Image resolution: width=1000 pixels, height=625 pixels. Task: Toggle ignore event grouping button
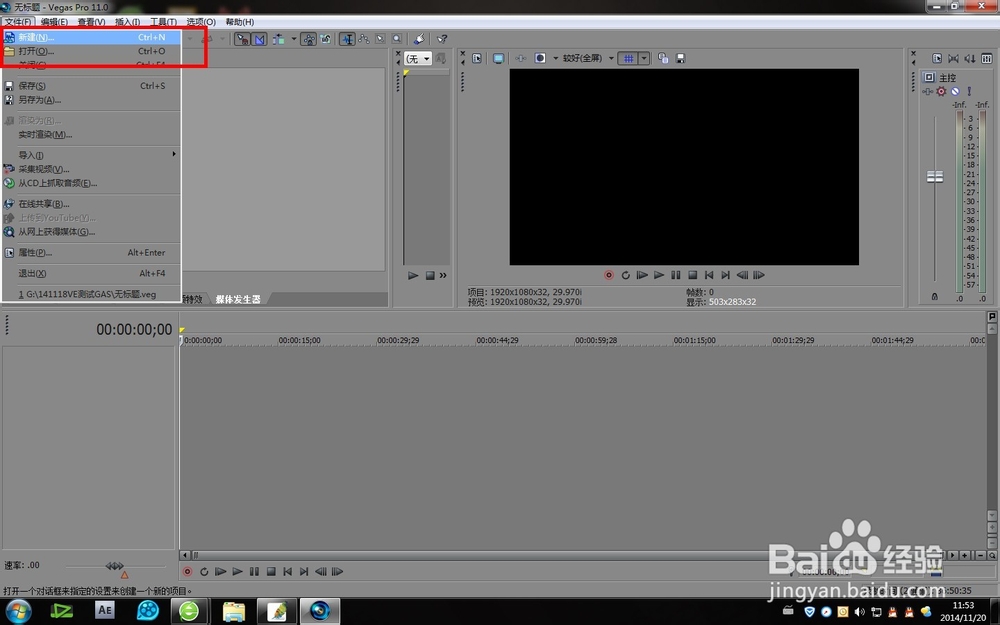(x=326, y=40)
